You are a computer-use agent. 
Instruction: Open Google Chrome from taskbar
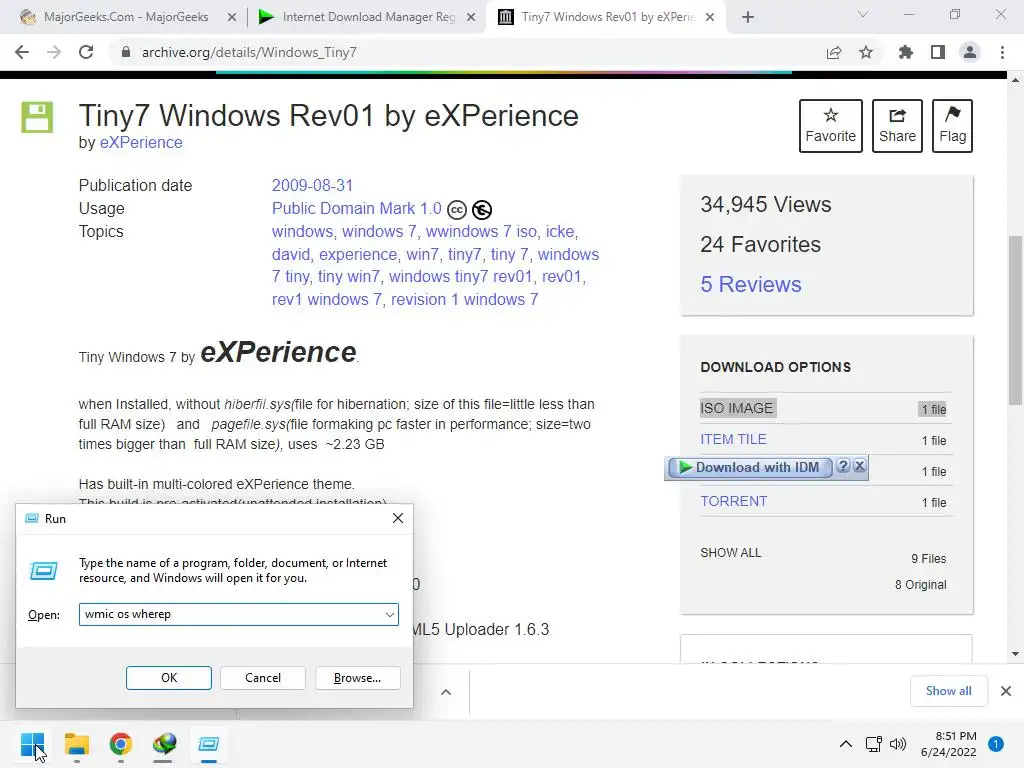click(120, 744)
